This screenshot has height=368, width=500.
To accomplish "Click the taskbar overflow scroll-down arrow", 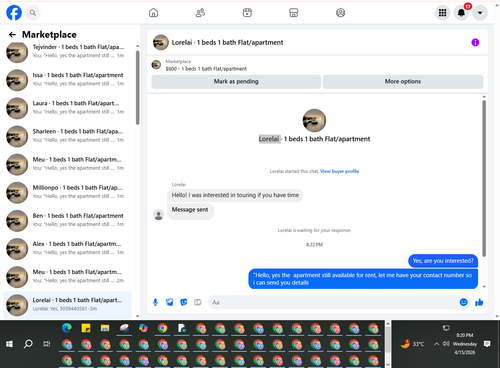I will tap(388, 365).
